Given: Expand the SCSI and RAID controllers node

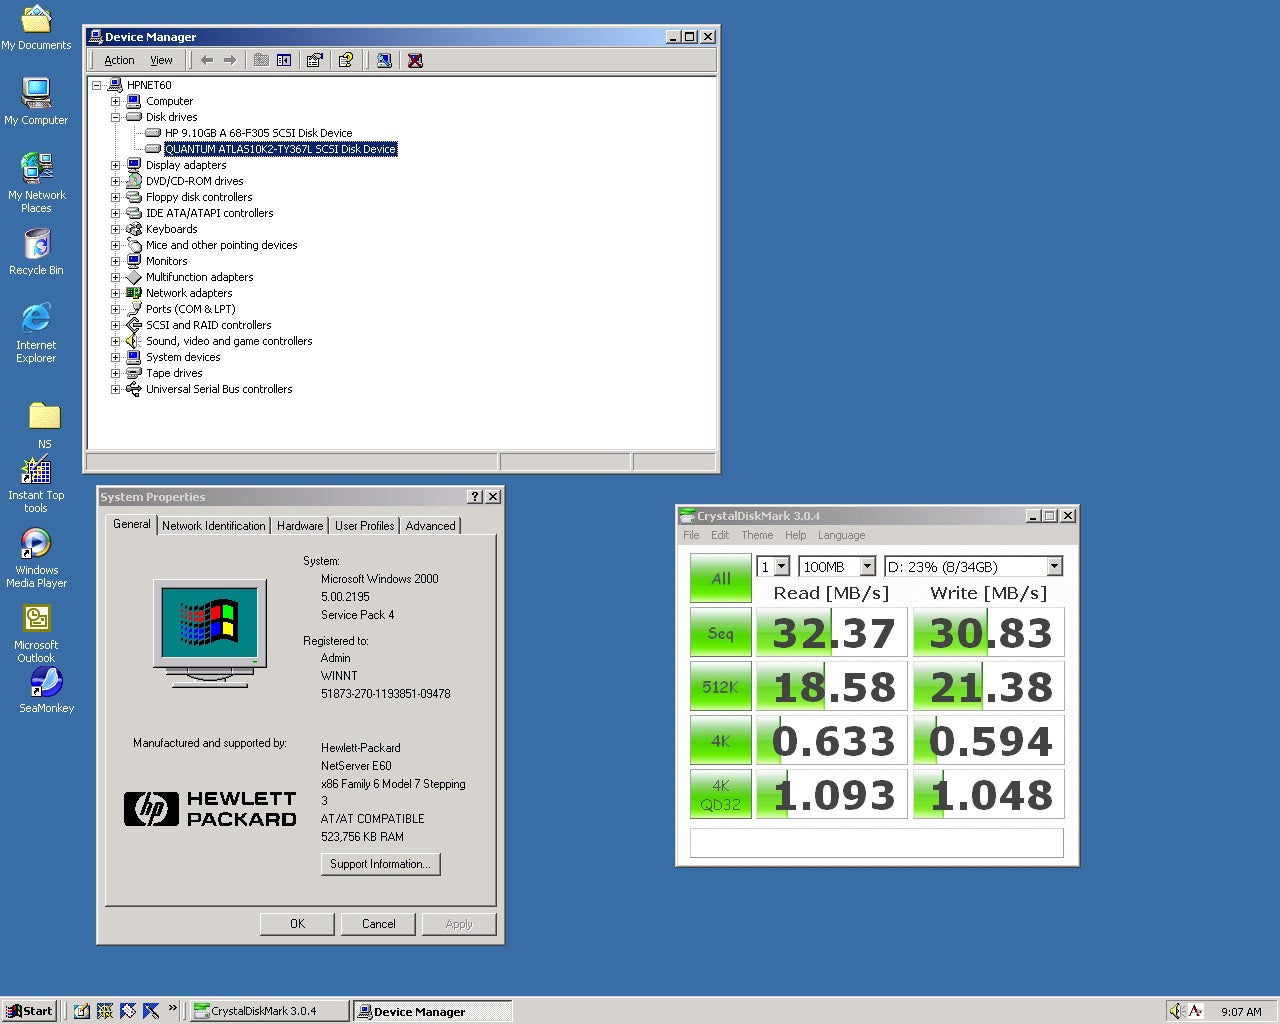Looking at the screenshot, I should 116,325.
